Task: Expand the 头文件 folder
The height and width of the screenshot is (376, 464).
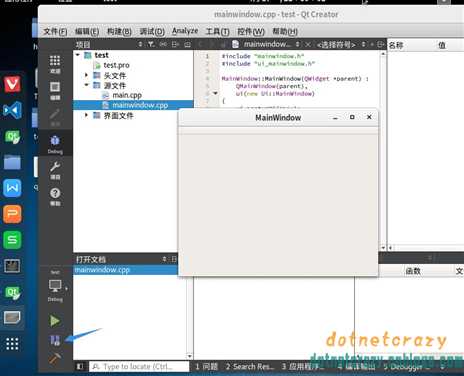Action: (x=86, y=75)
